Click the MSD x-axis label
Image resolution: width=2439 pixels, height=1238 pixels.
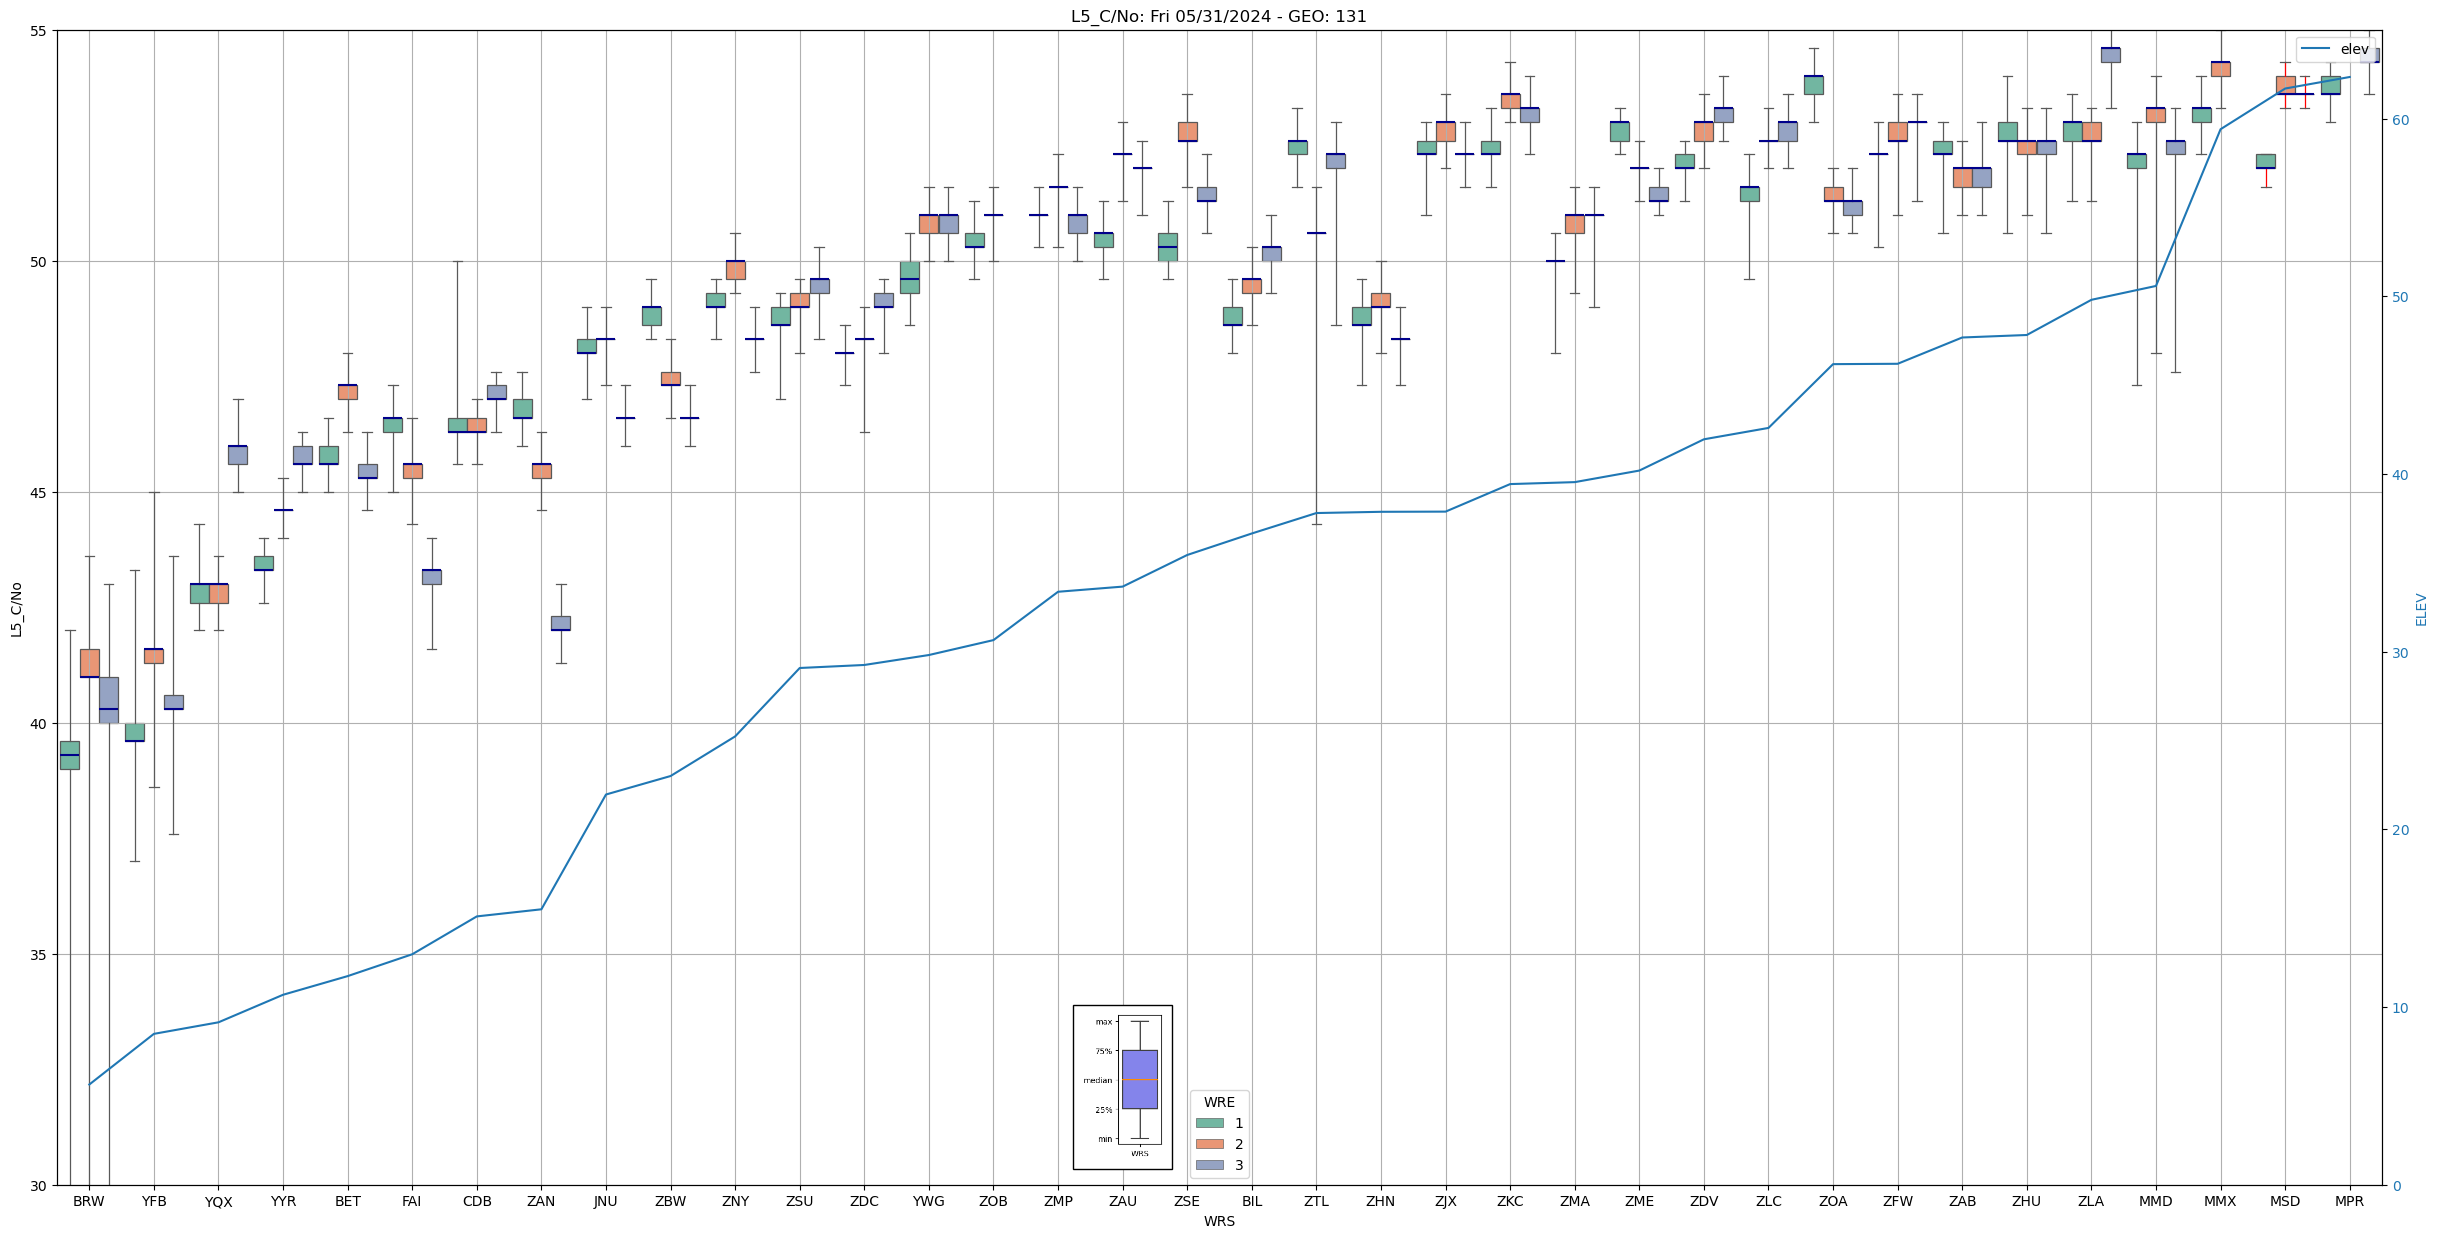tap(2285, 1201)
